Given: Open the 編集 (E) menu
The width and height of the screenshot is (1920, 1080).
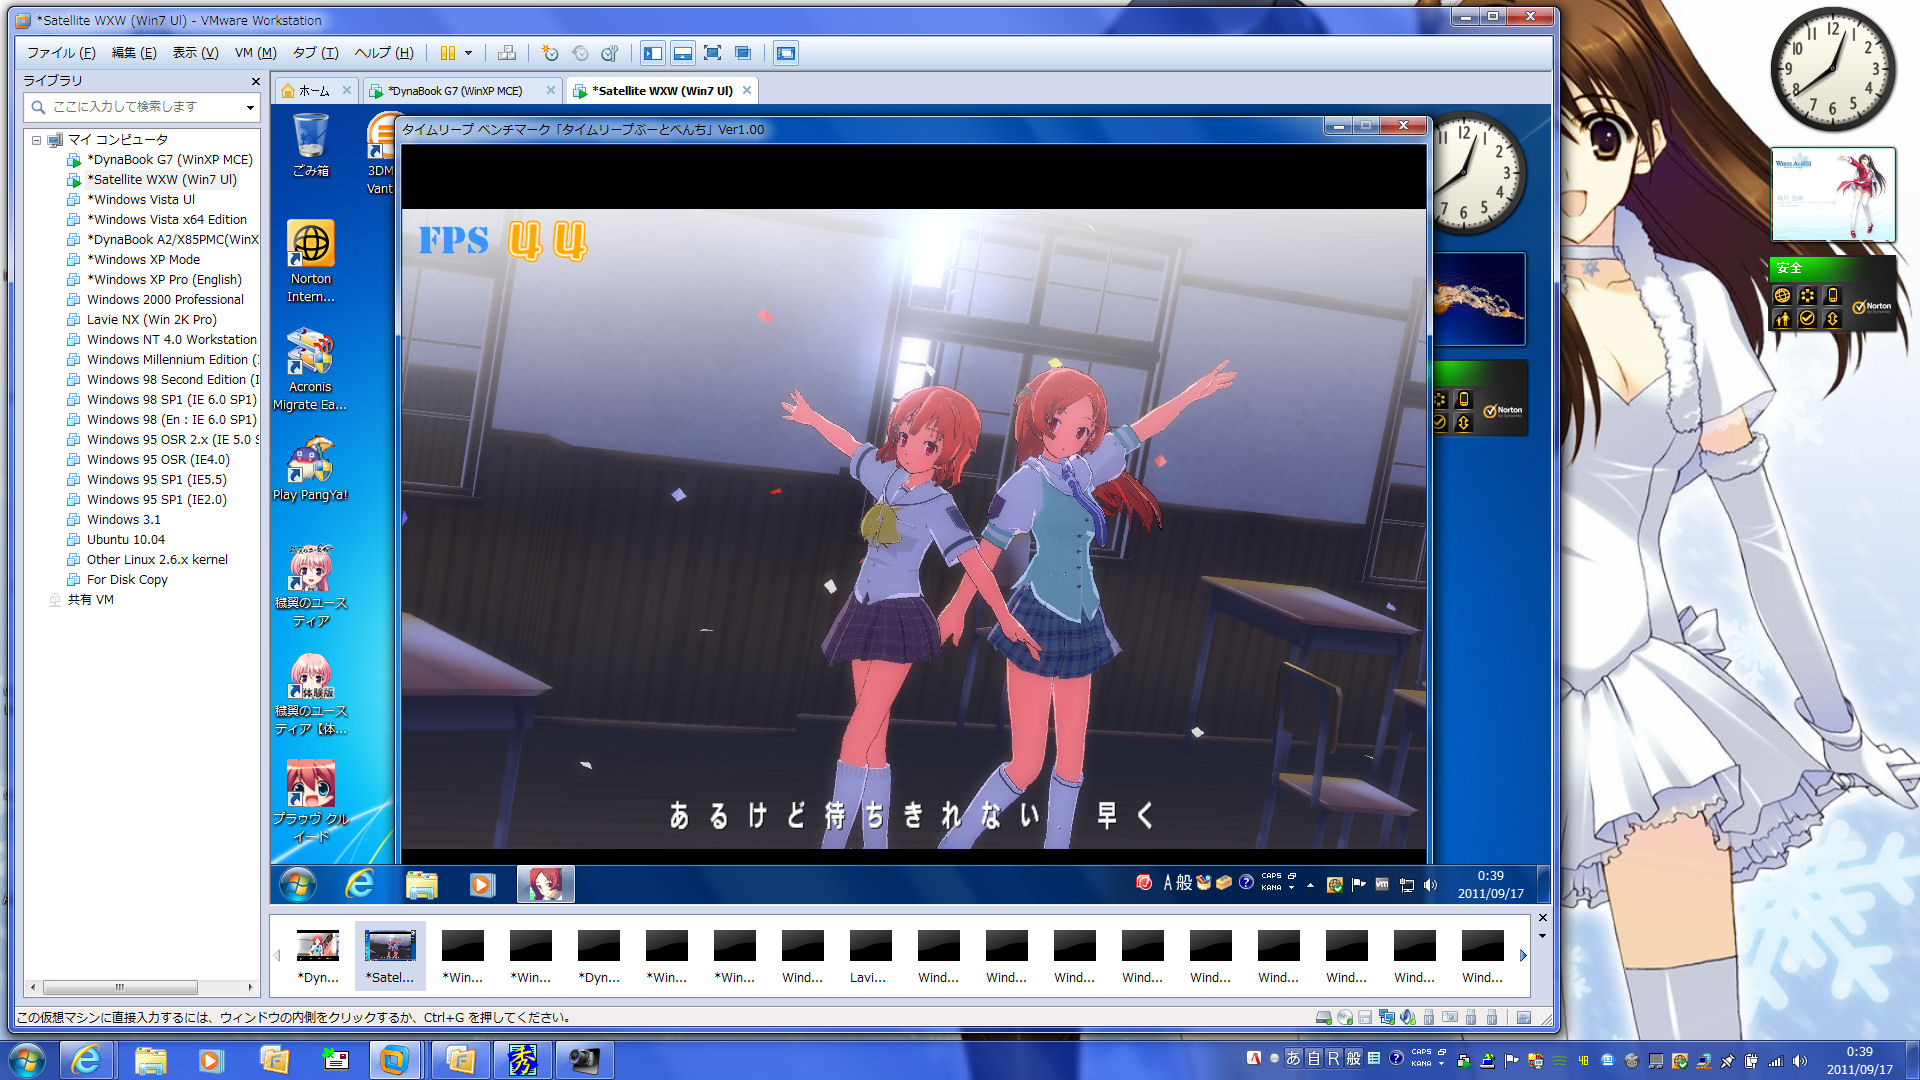Looking at the screenshot, I should click(134, 53).
